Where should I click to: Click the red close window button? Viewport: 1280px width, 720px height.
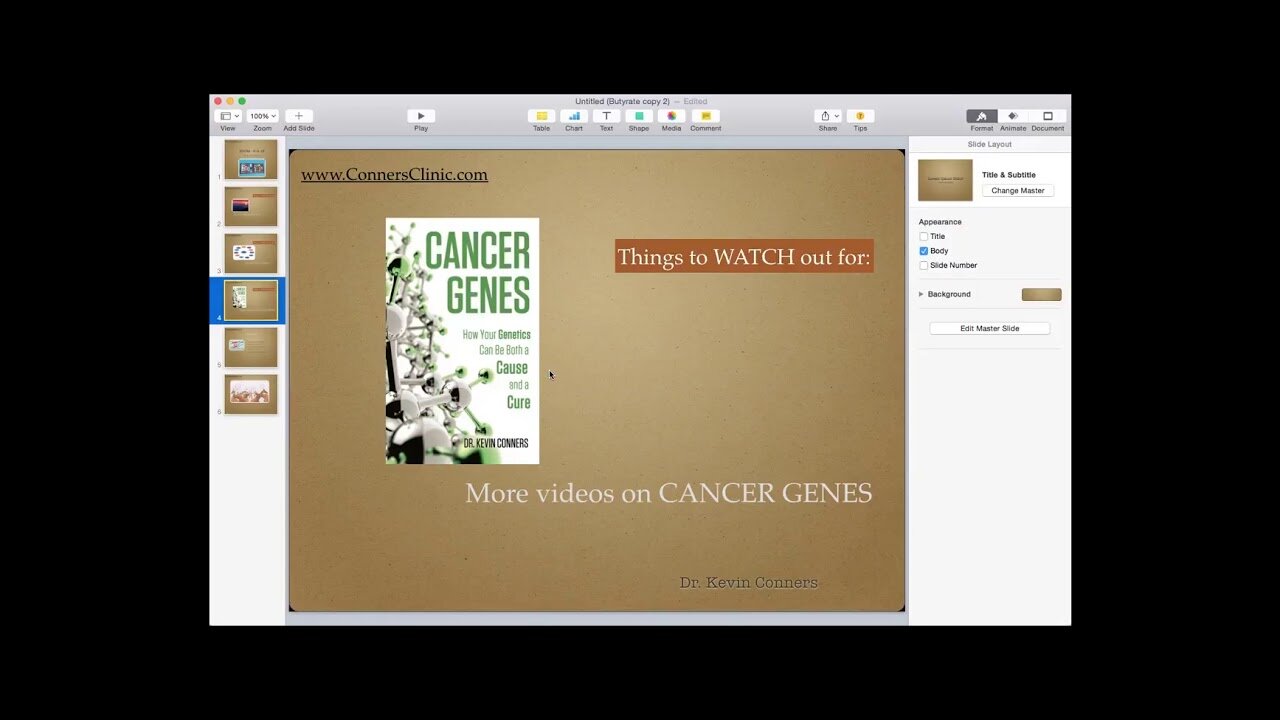click(218, 101)
